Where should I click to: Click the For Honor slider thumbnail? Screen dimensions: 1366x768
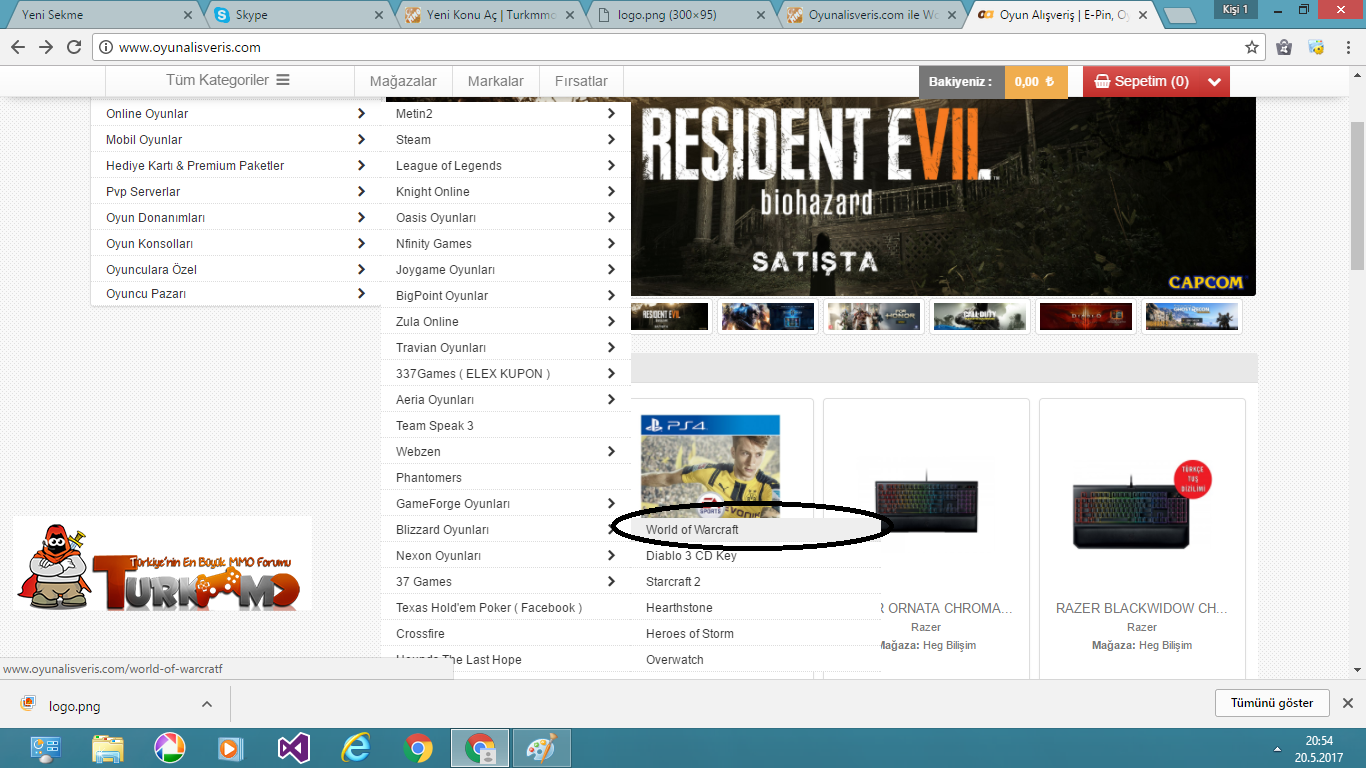point(873,316)
